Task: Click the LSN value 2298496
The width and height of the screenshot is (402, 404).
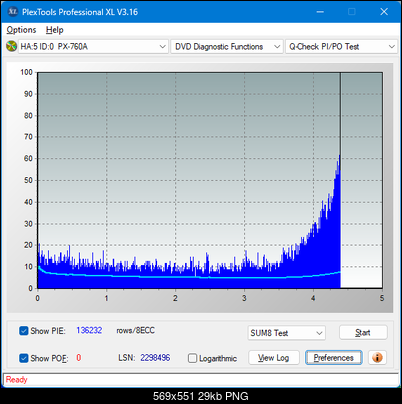Action: click(155, 358)
